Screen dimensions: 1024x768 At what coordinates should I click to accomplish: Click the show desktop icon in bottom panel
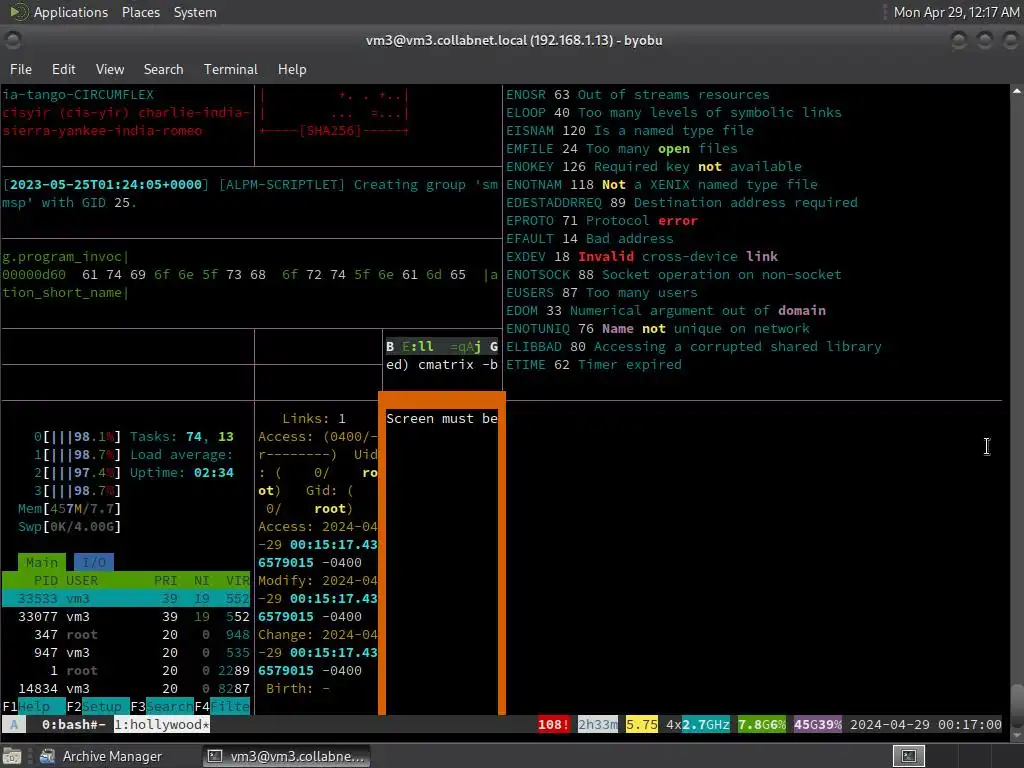tap(12, 756)
